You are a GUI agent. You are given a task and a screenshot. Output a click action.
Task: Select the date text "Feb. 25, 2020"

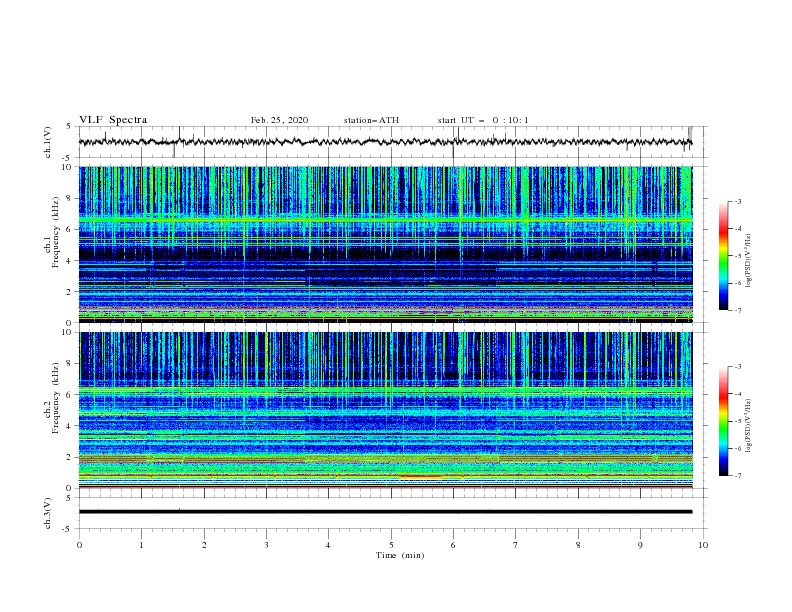click(x=279, y=120)
